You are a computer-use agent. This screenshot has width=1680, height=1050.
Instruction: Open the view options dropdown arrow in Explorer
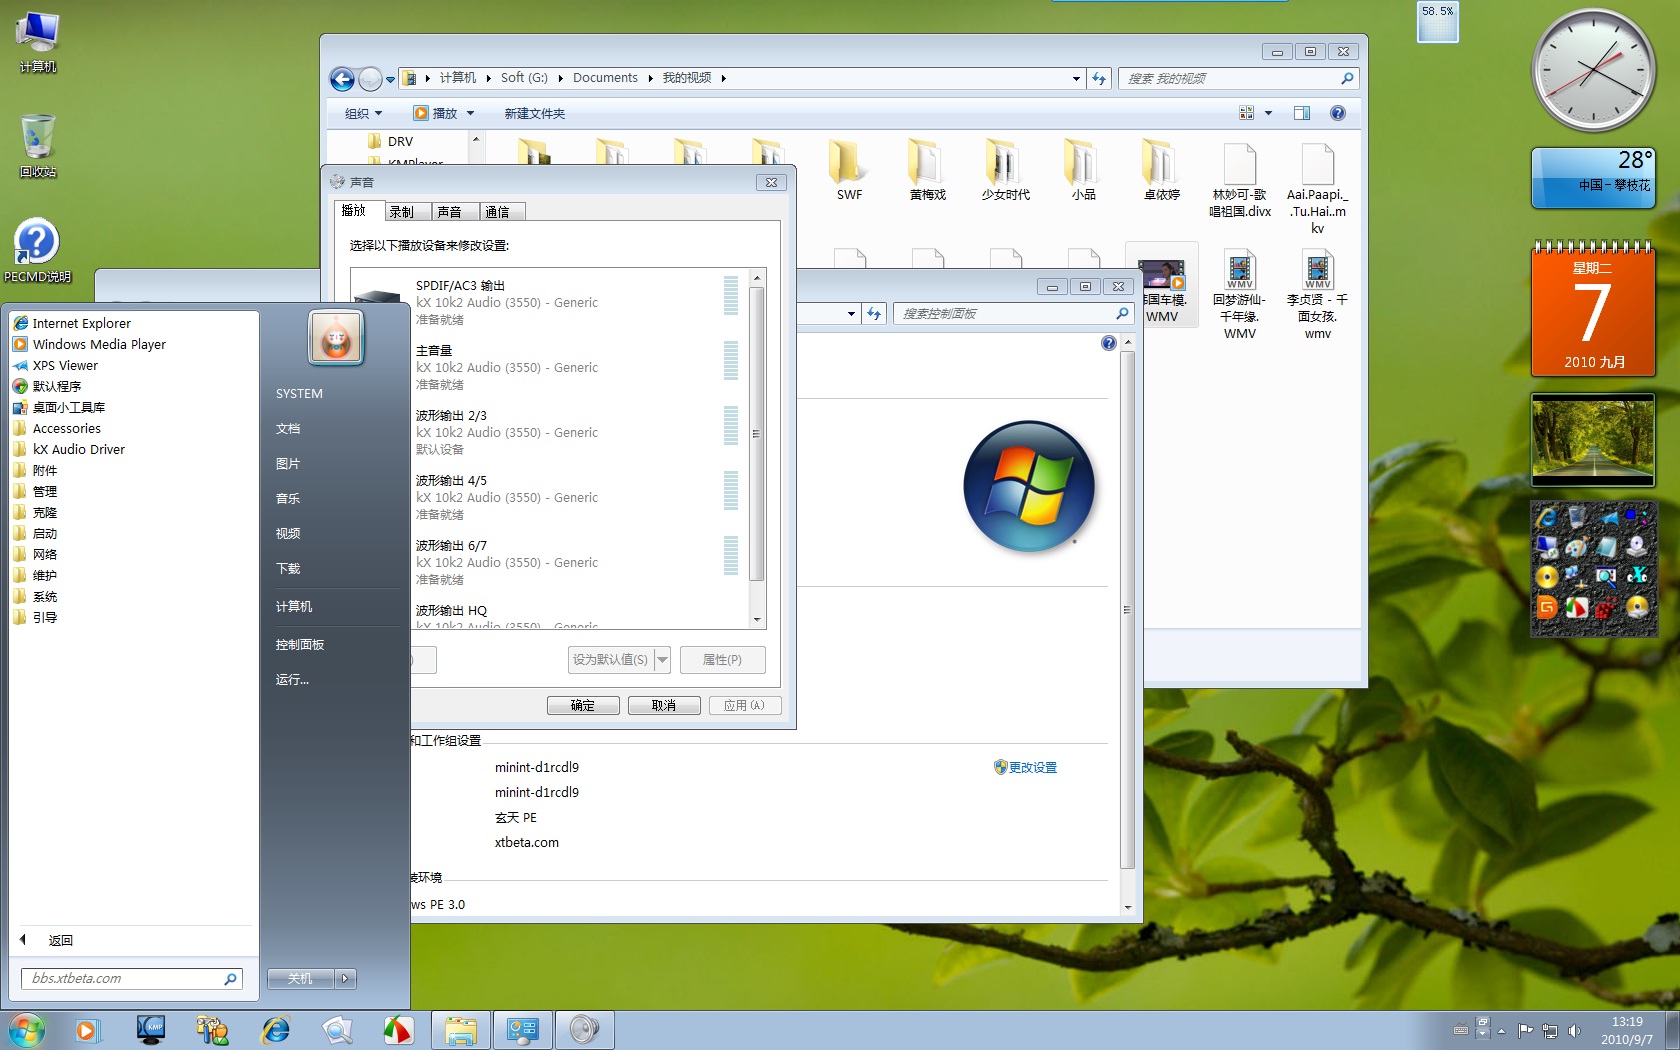pos(1268,113)
